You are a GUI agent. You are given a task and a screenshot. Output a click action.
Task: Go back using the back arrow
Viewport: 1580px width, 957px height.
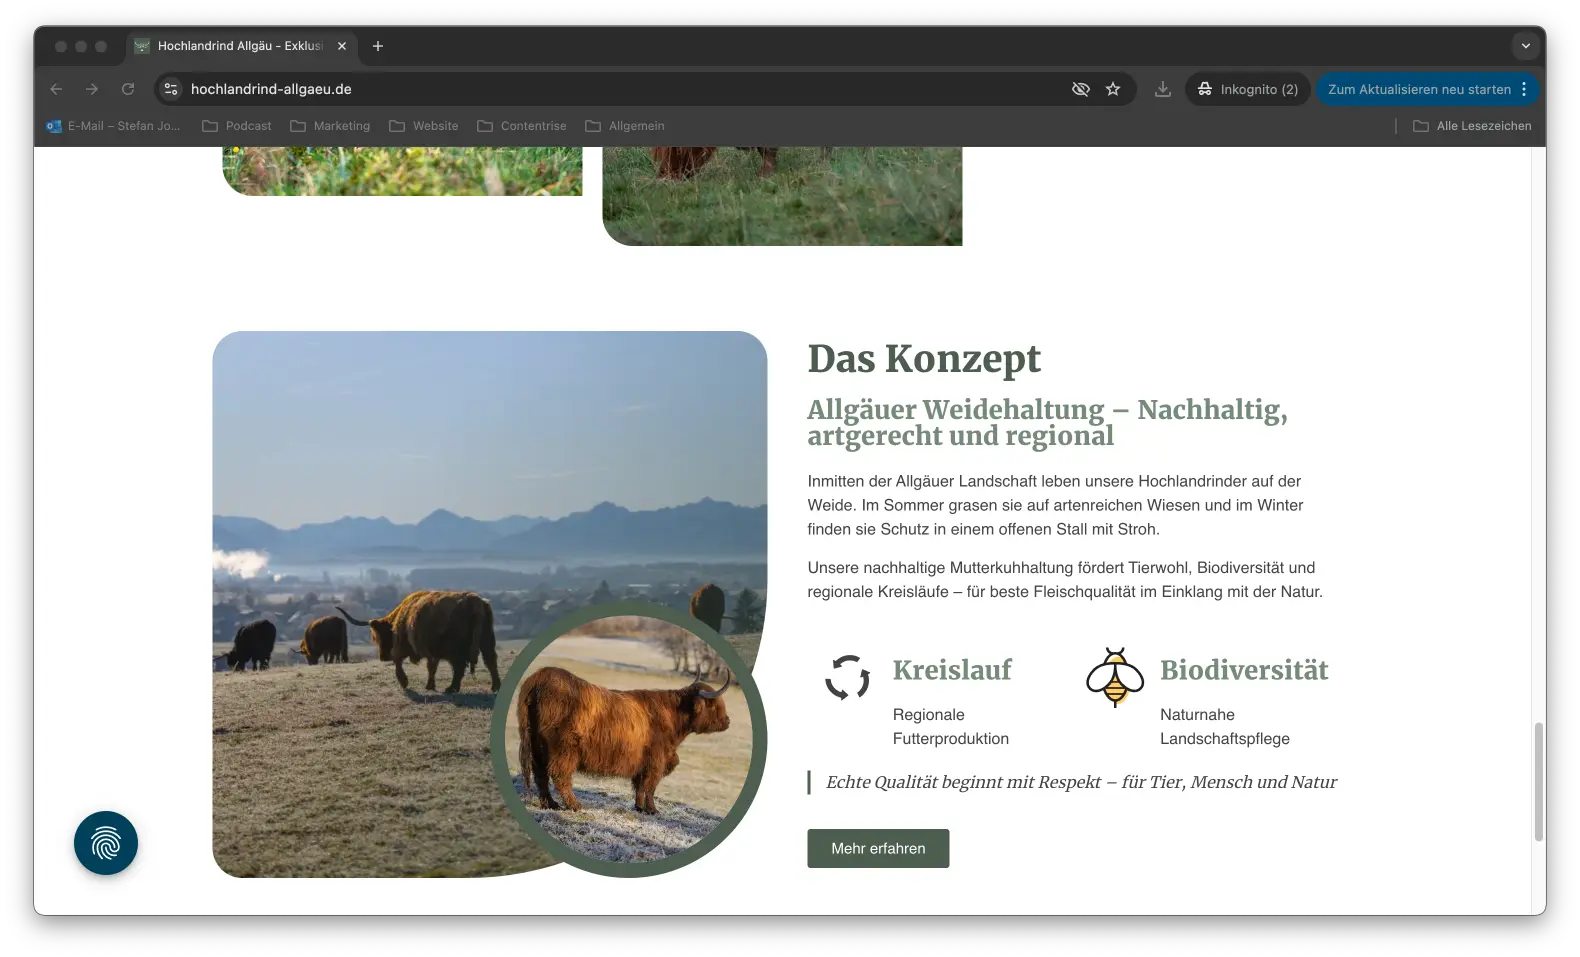pos(56,89)
